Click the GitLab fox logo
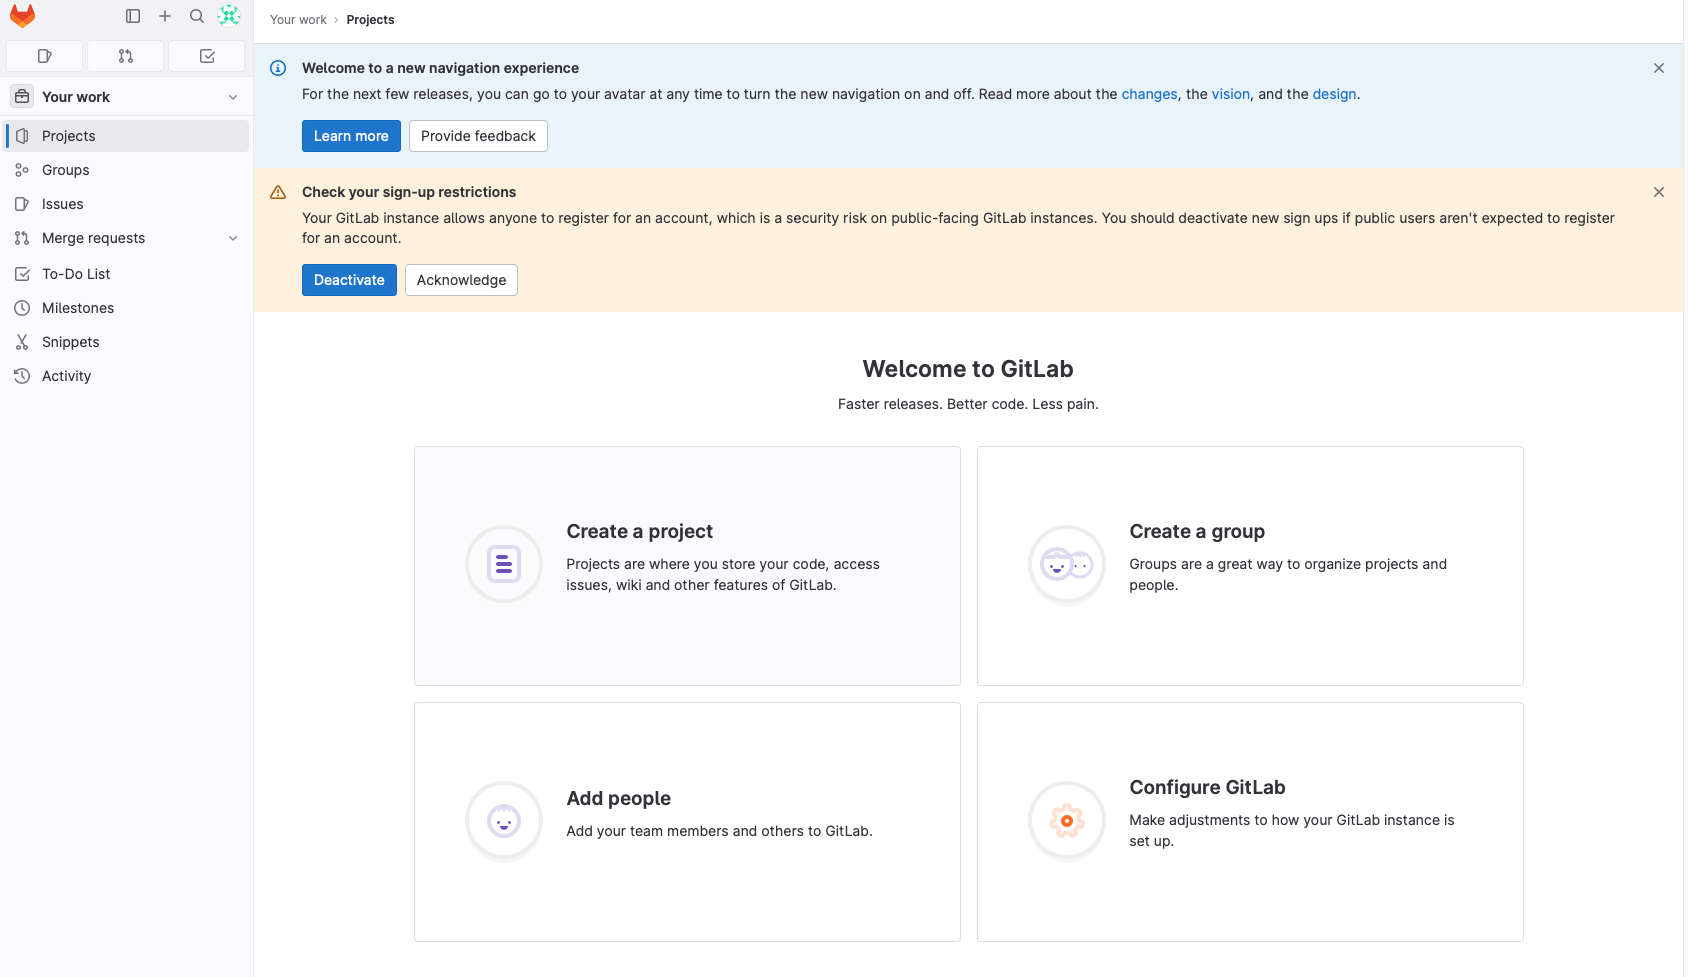1688x977 pixels. pyautogui.click(x=22, y=16)
